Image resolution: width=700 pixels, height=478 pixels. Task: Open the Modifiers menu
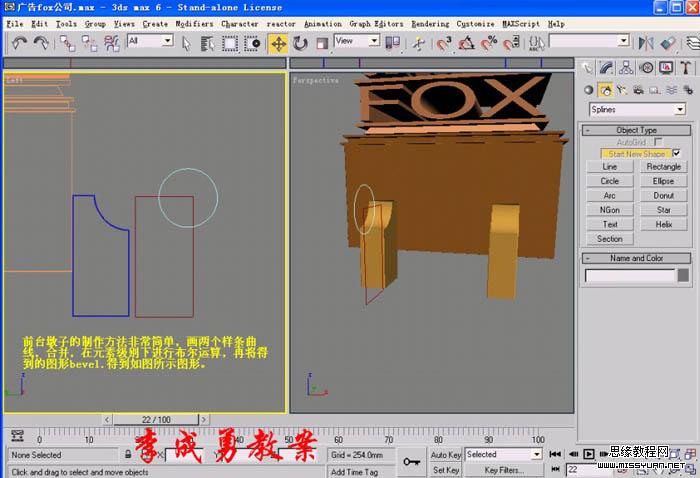[x=193, y=23]
